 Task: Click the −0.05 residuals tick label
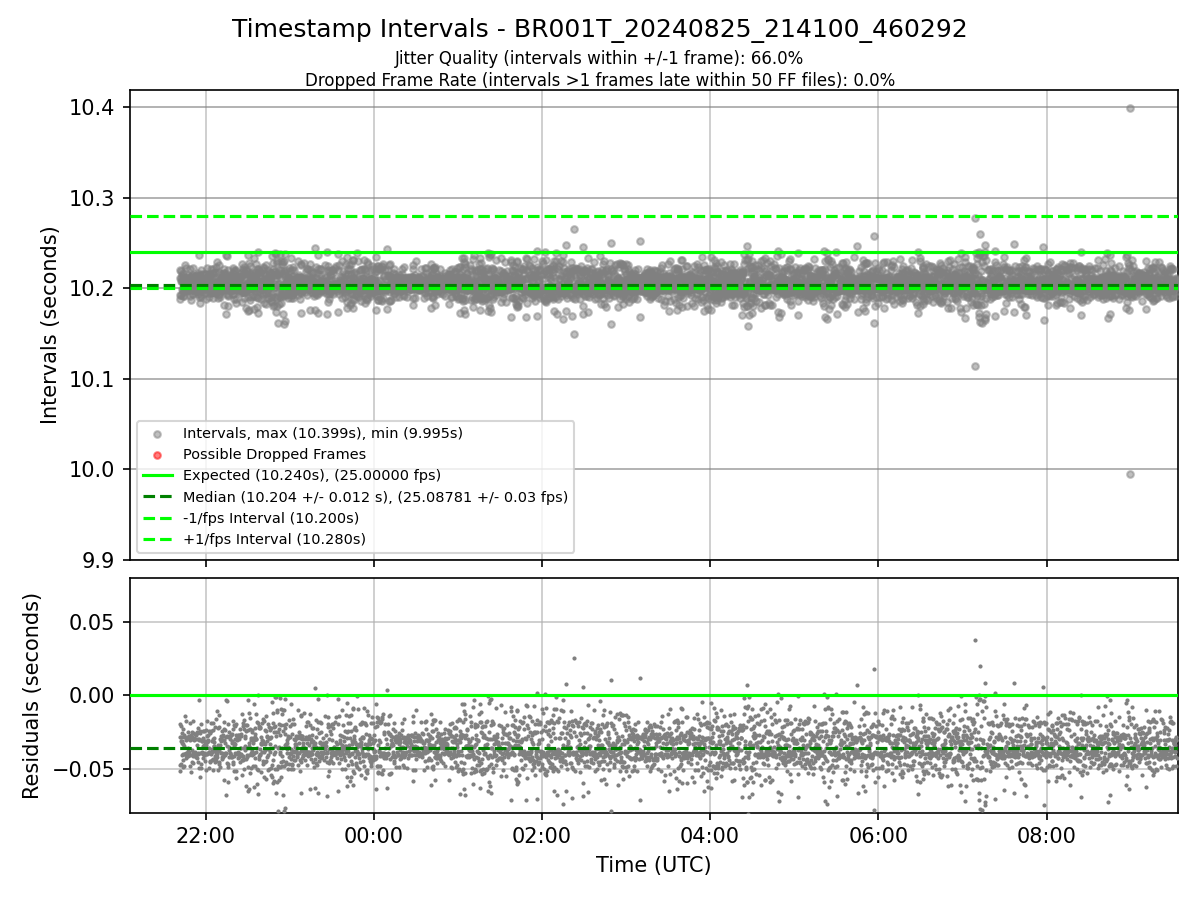coord(83,769)
